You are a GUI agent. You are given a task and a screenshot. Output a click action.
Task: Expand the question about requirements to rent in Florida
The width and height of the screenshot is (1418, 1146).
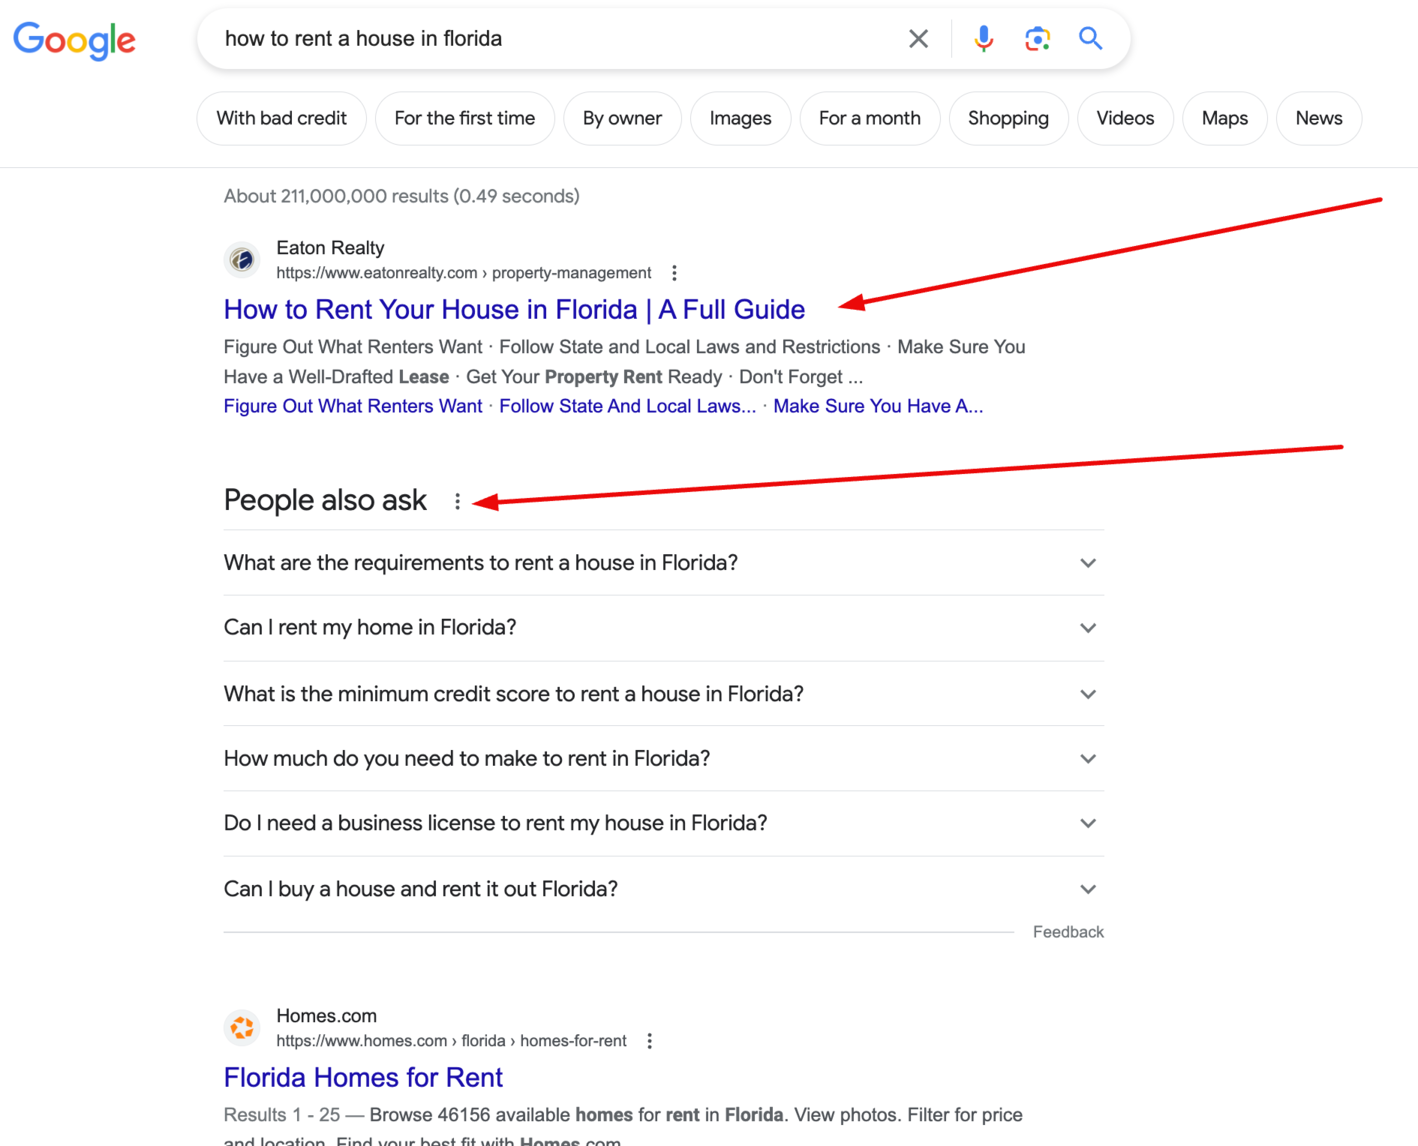coord(1088,562)
